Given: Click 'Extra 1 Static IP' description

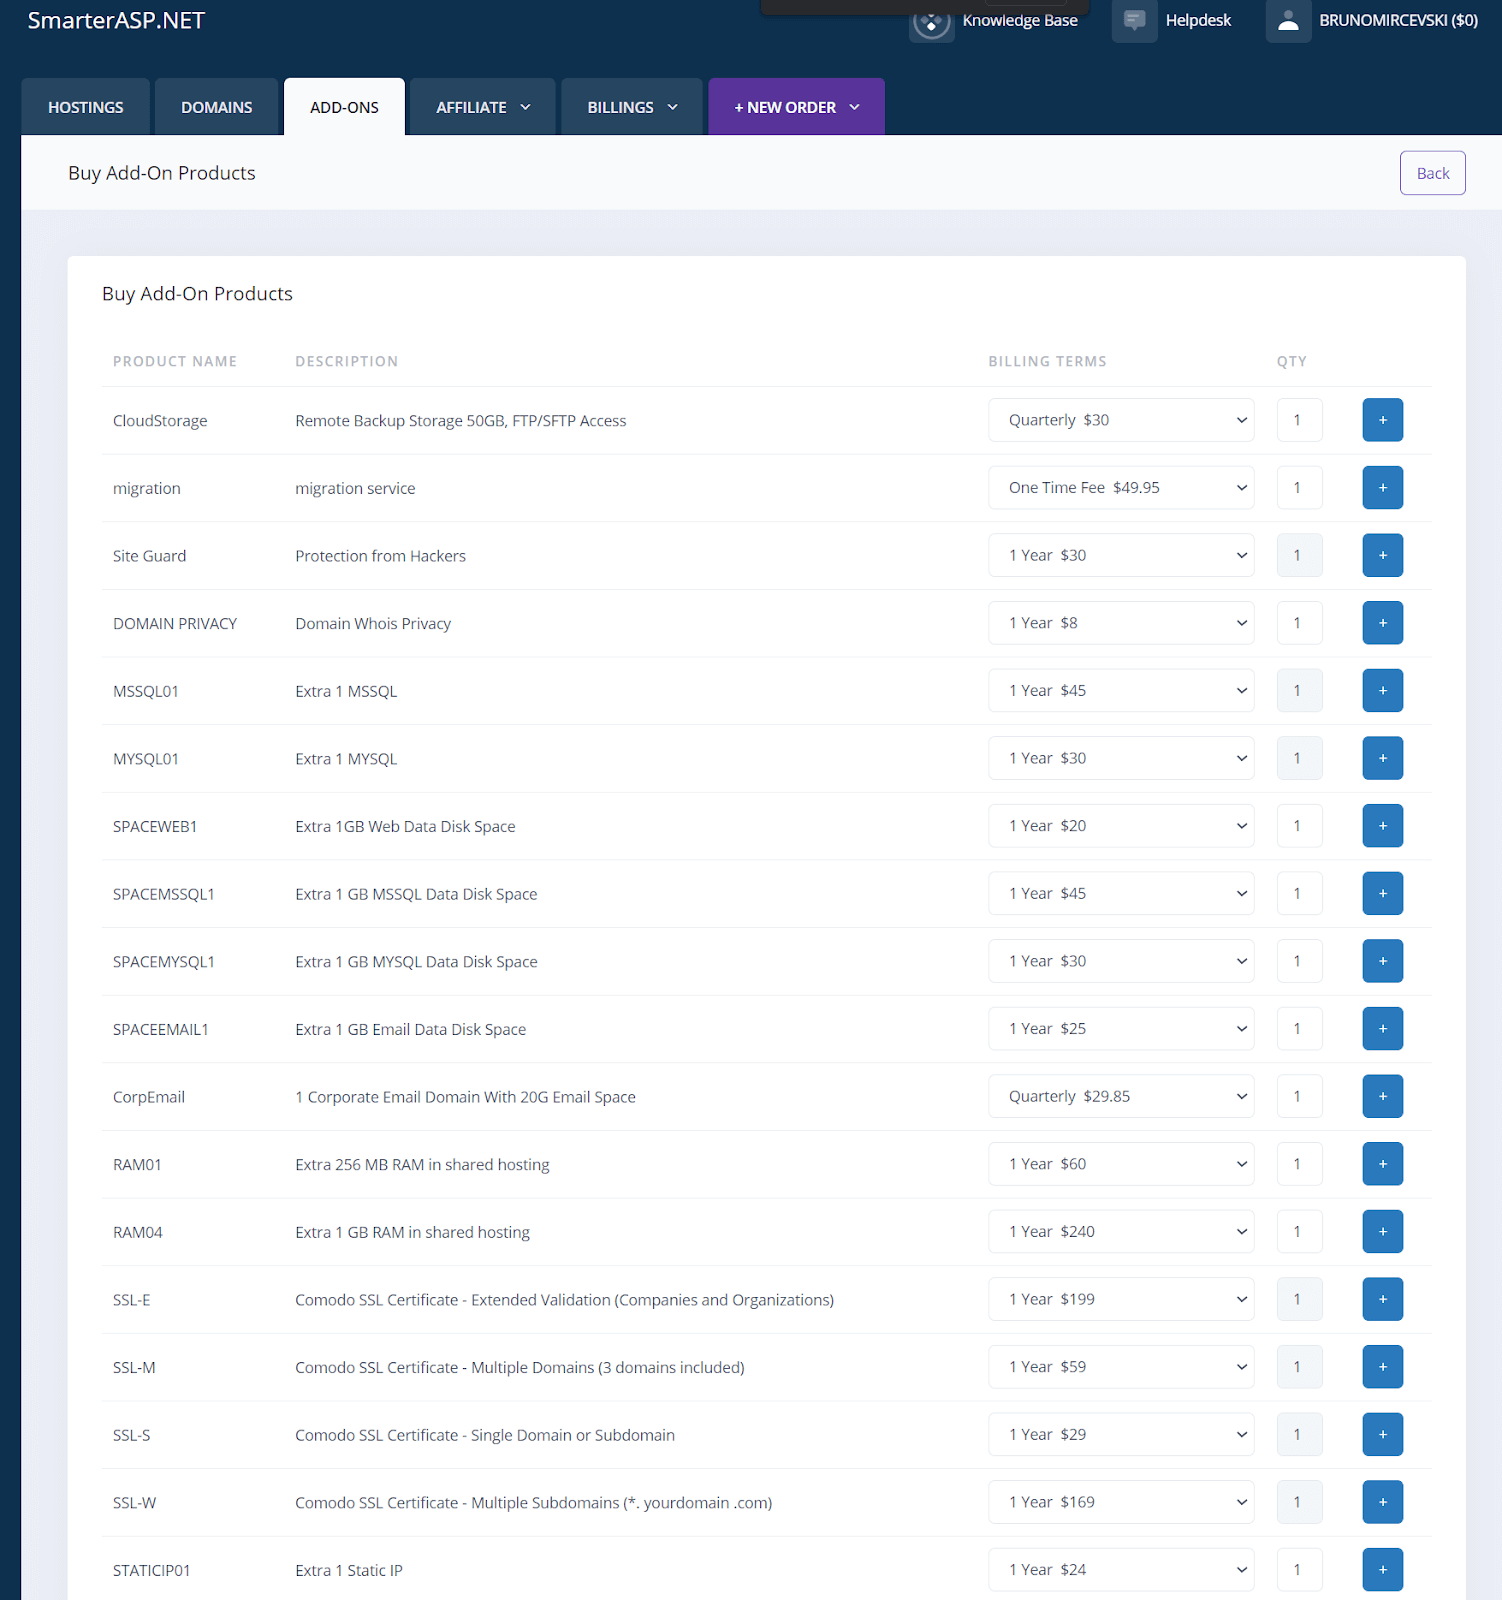Looking at the screenshot, I should pyautogui.click(x=349, y=1571).
